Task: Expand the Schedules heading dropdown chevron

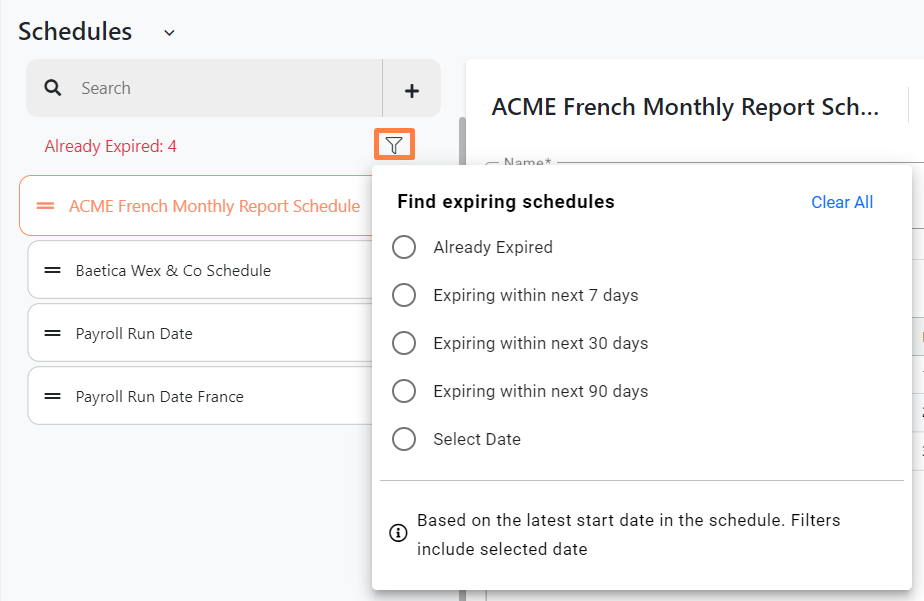Action: tap(169, 33)
